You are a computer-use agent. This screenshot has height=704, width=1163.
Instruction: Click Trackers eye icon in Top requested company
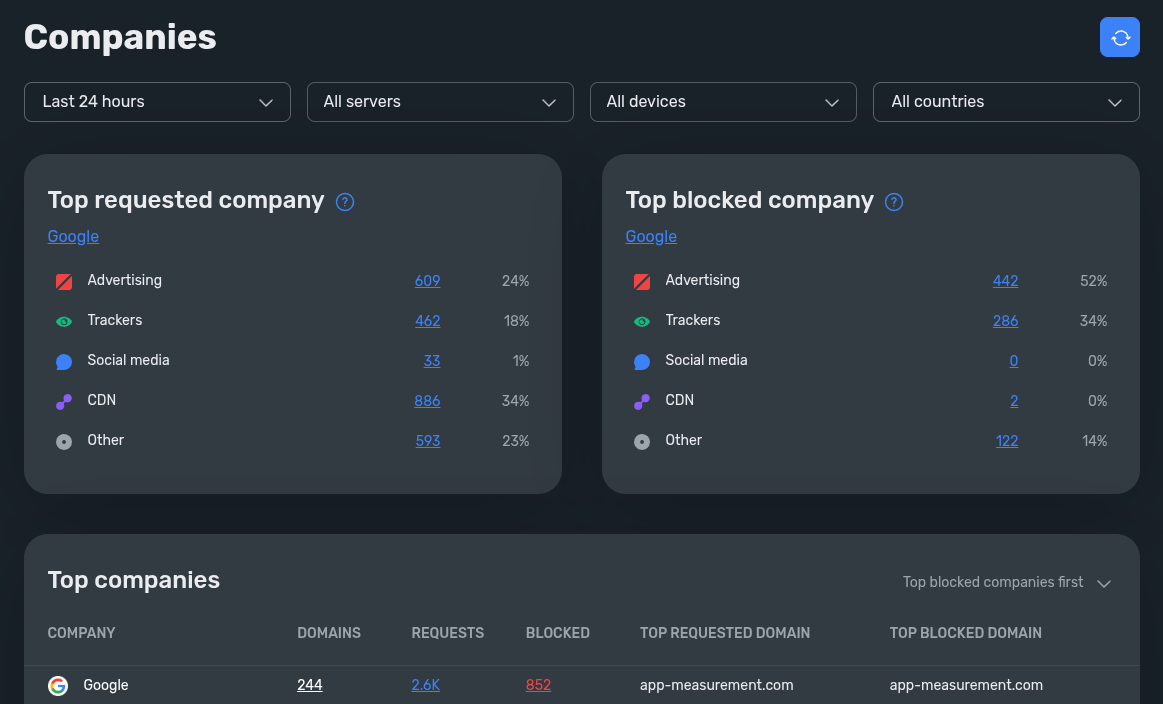tap(64, 321)
